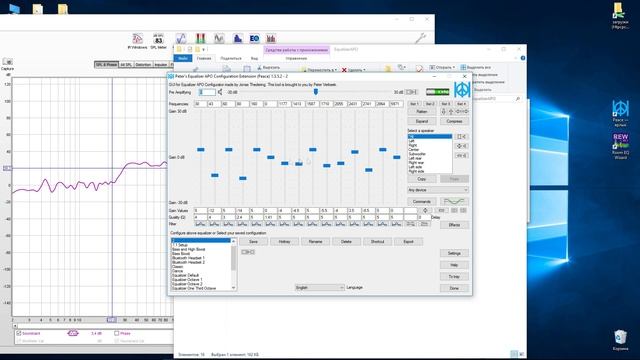
Task: Click the target icon right of Gain Values
Action: click(425, 210)
